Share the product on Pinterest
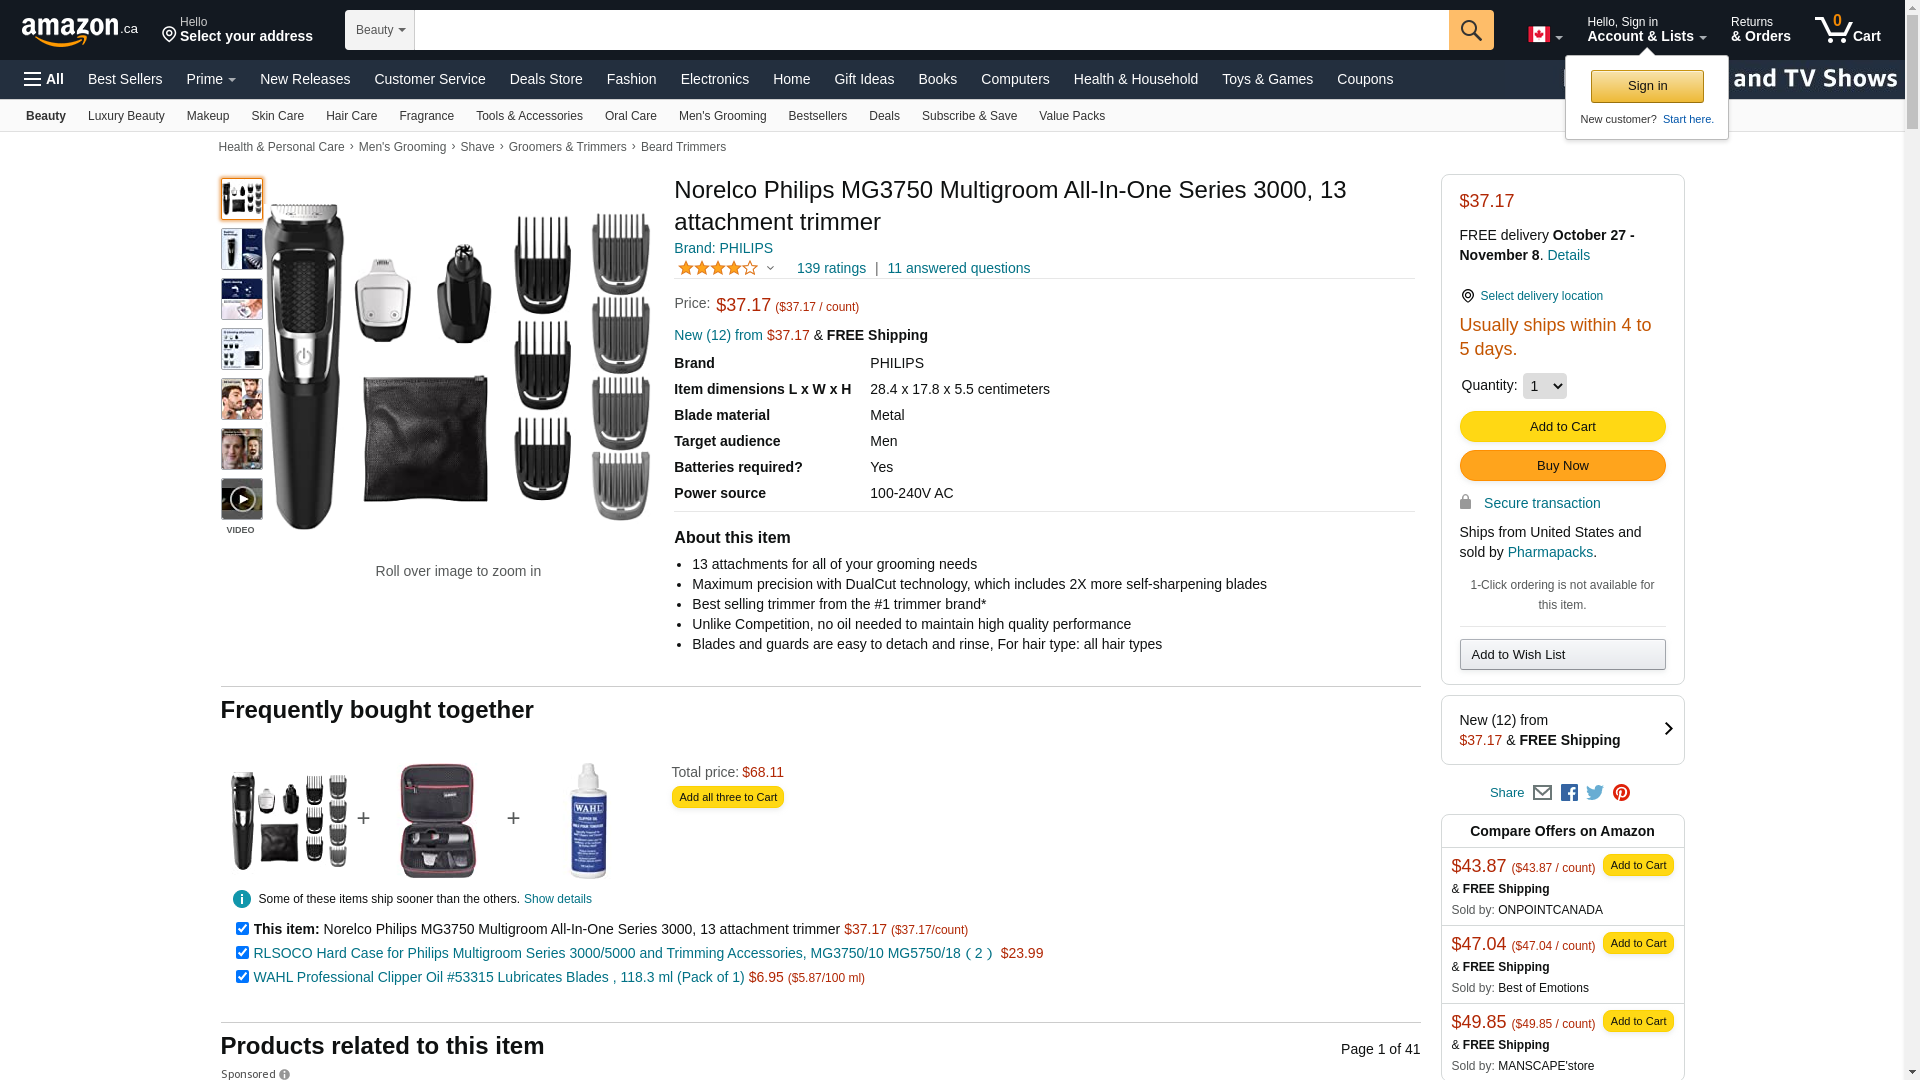1920x1080 pixels. 1621,793
